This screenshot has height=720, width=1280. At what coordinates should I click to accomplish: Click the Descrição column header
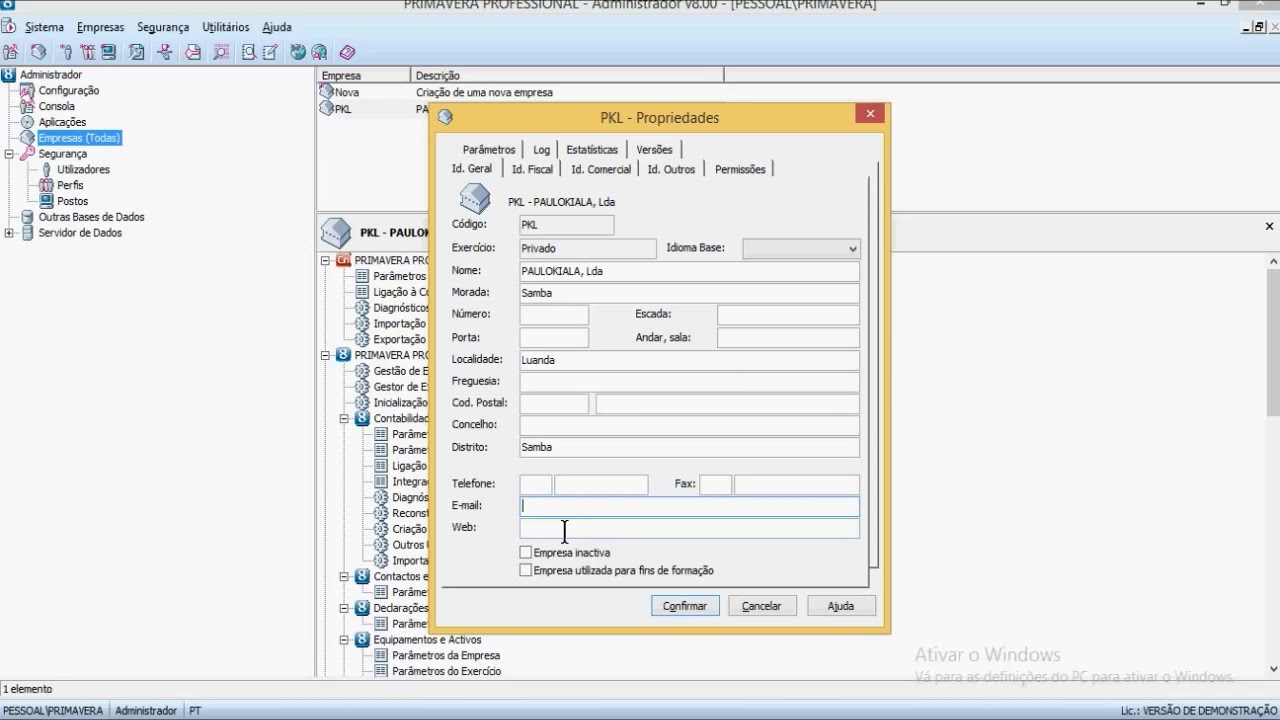pyautogui.click(x=567, y=75)
